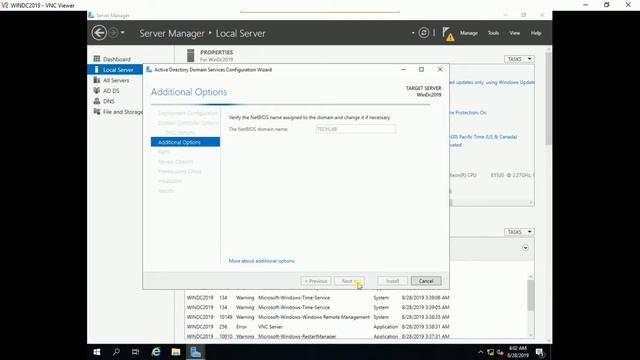Select Dashboard in the sidebar
This screenshot has height=360, width=640.
pos(116,59)
